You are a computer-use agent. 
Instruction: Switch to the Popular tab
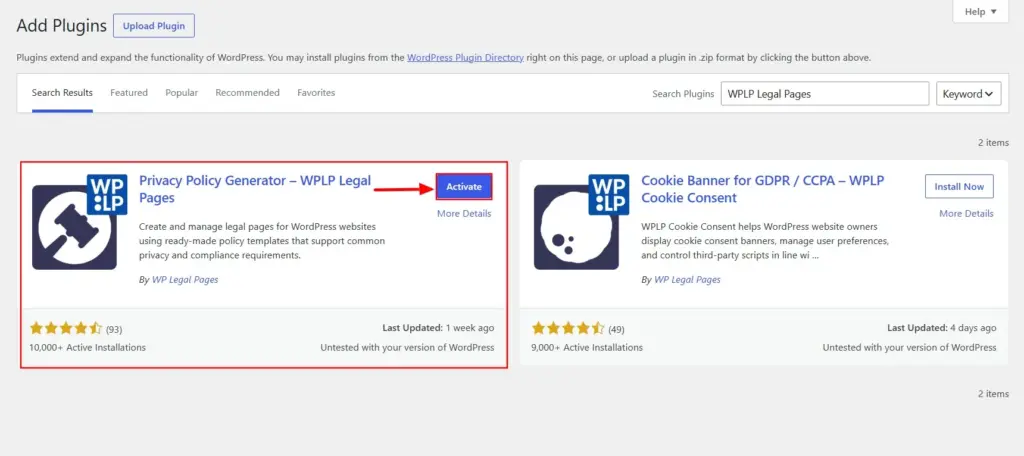(x=182, y=93)
